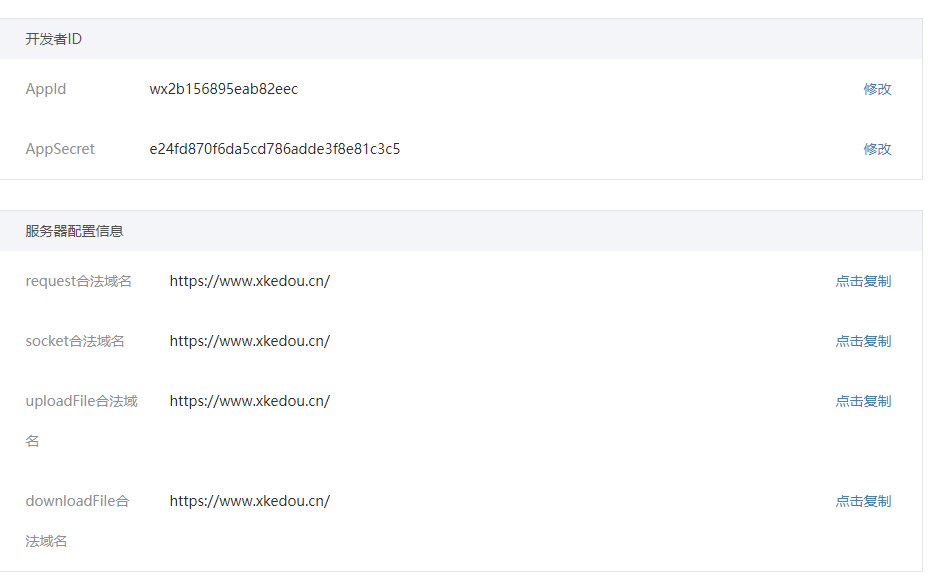Click the 服务器配置信息 section header
Screen dimensions: 939x579
pyautogui.click(x=75, y=231)
